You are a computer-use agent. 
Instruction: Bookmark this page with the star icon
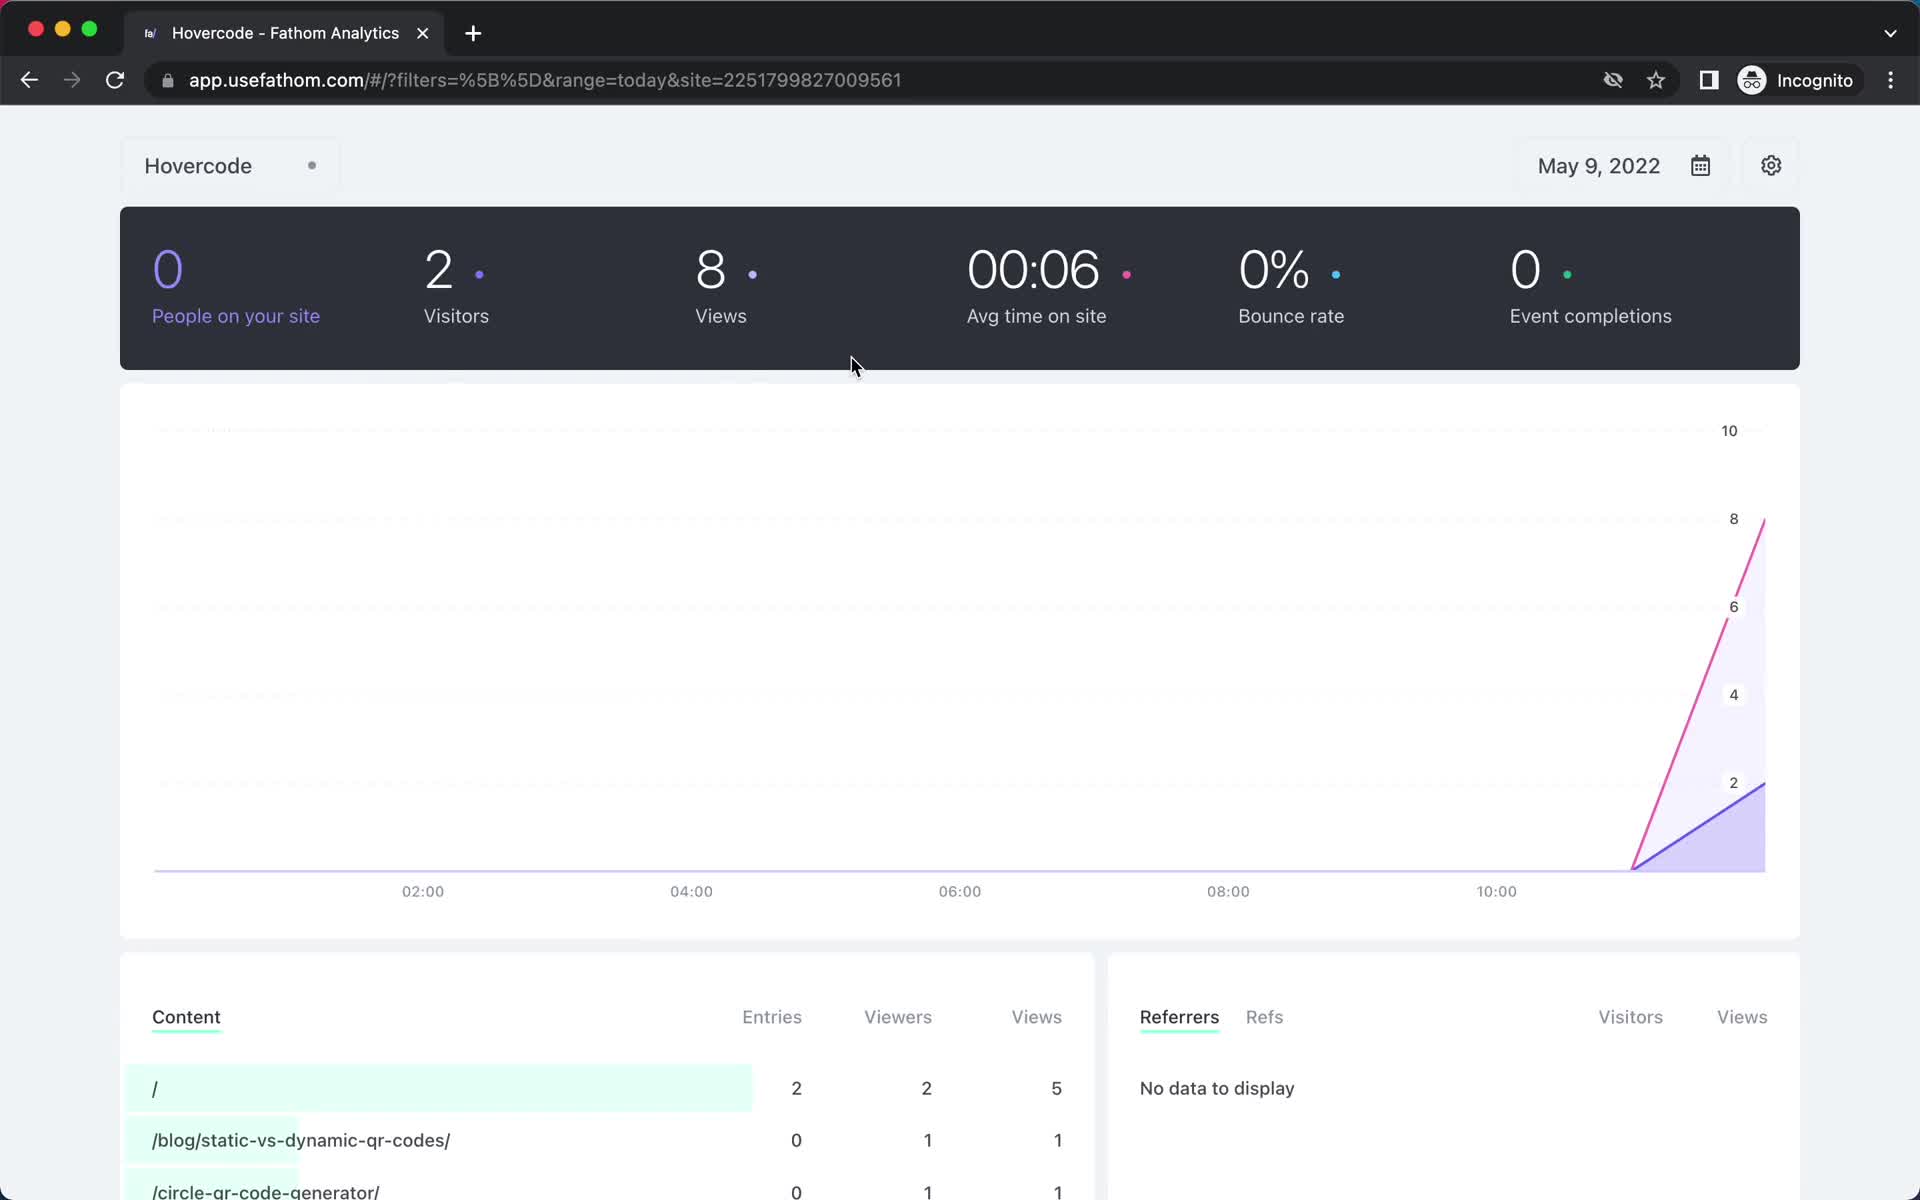point(1656,80)
